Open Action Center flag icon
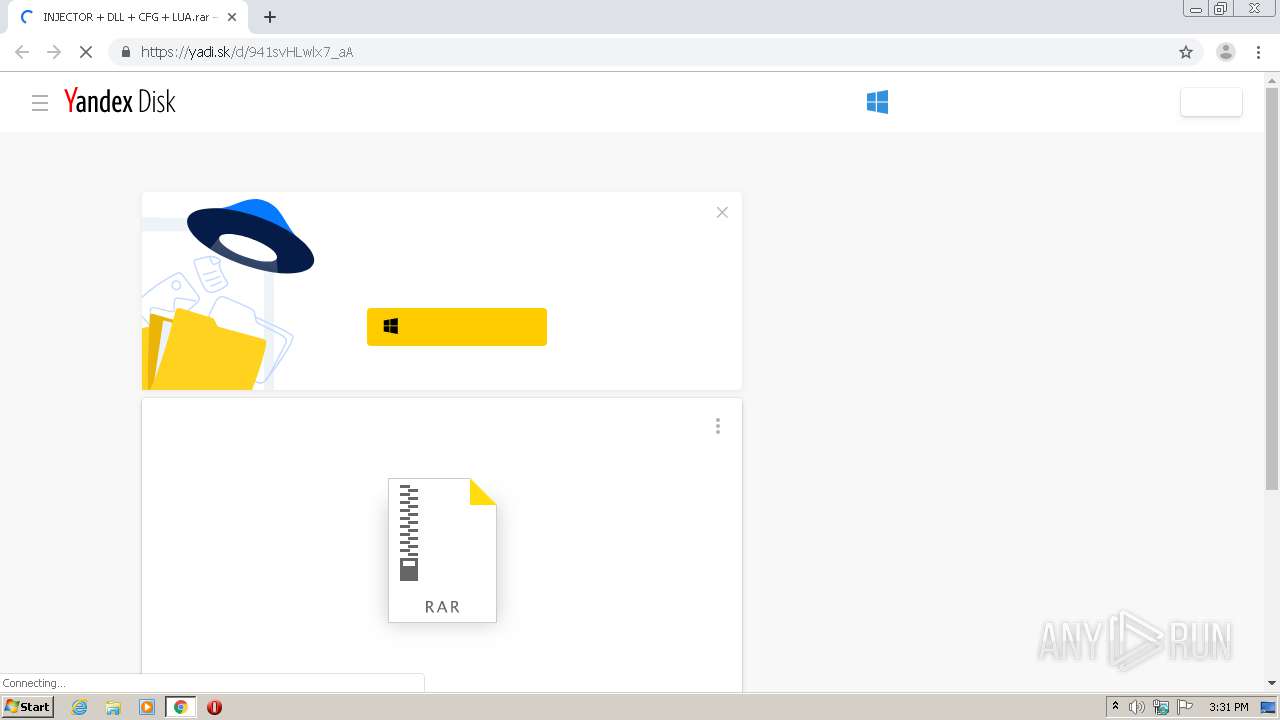The image size is (1280, 720). (x=1185, y=707)
